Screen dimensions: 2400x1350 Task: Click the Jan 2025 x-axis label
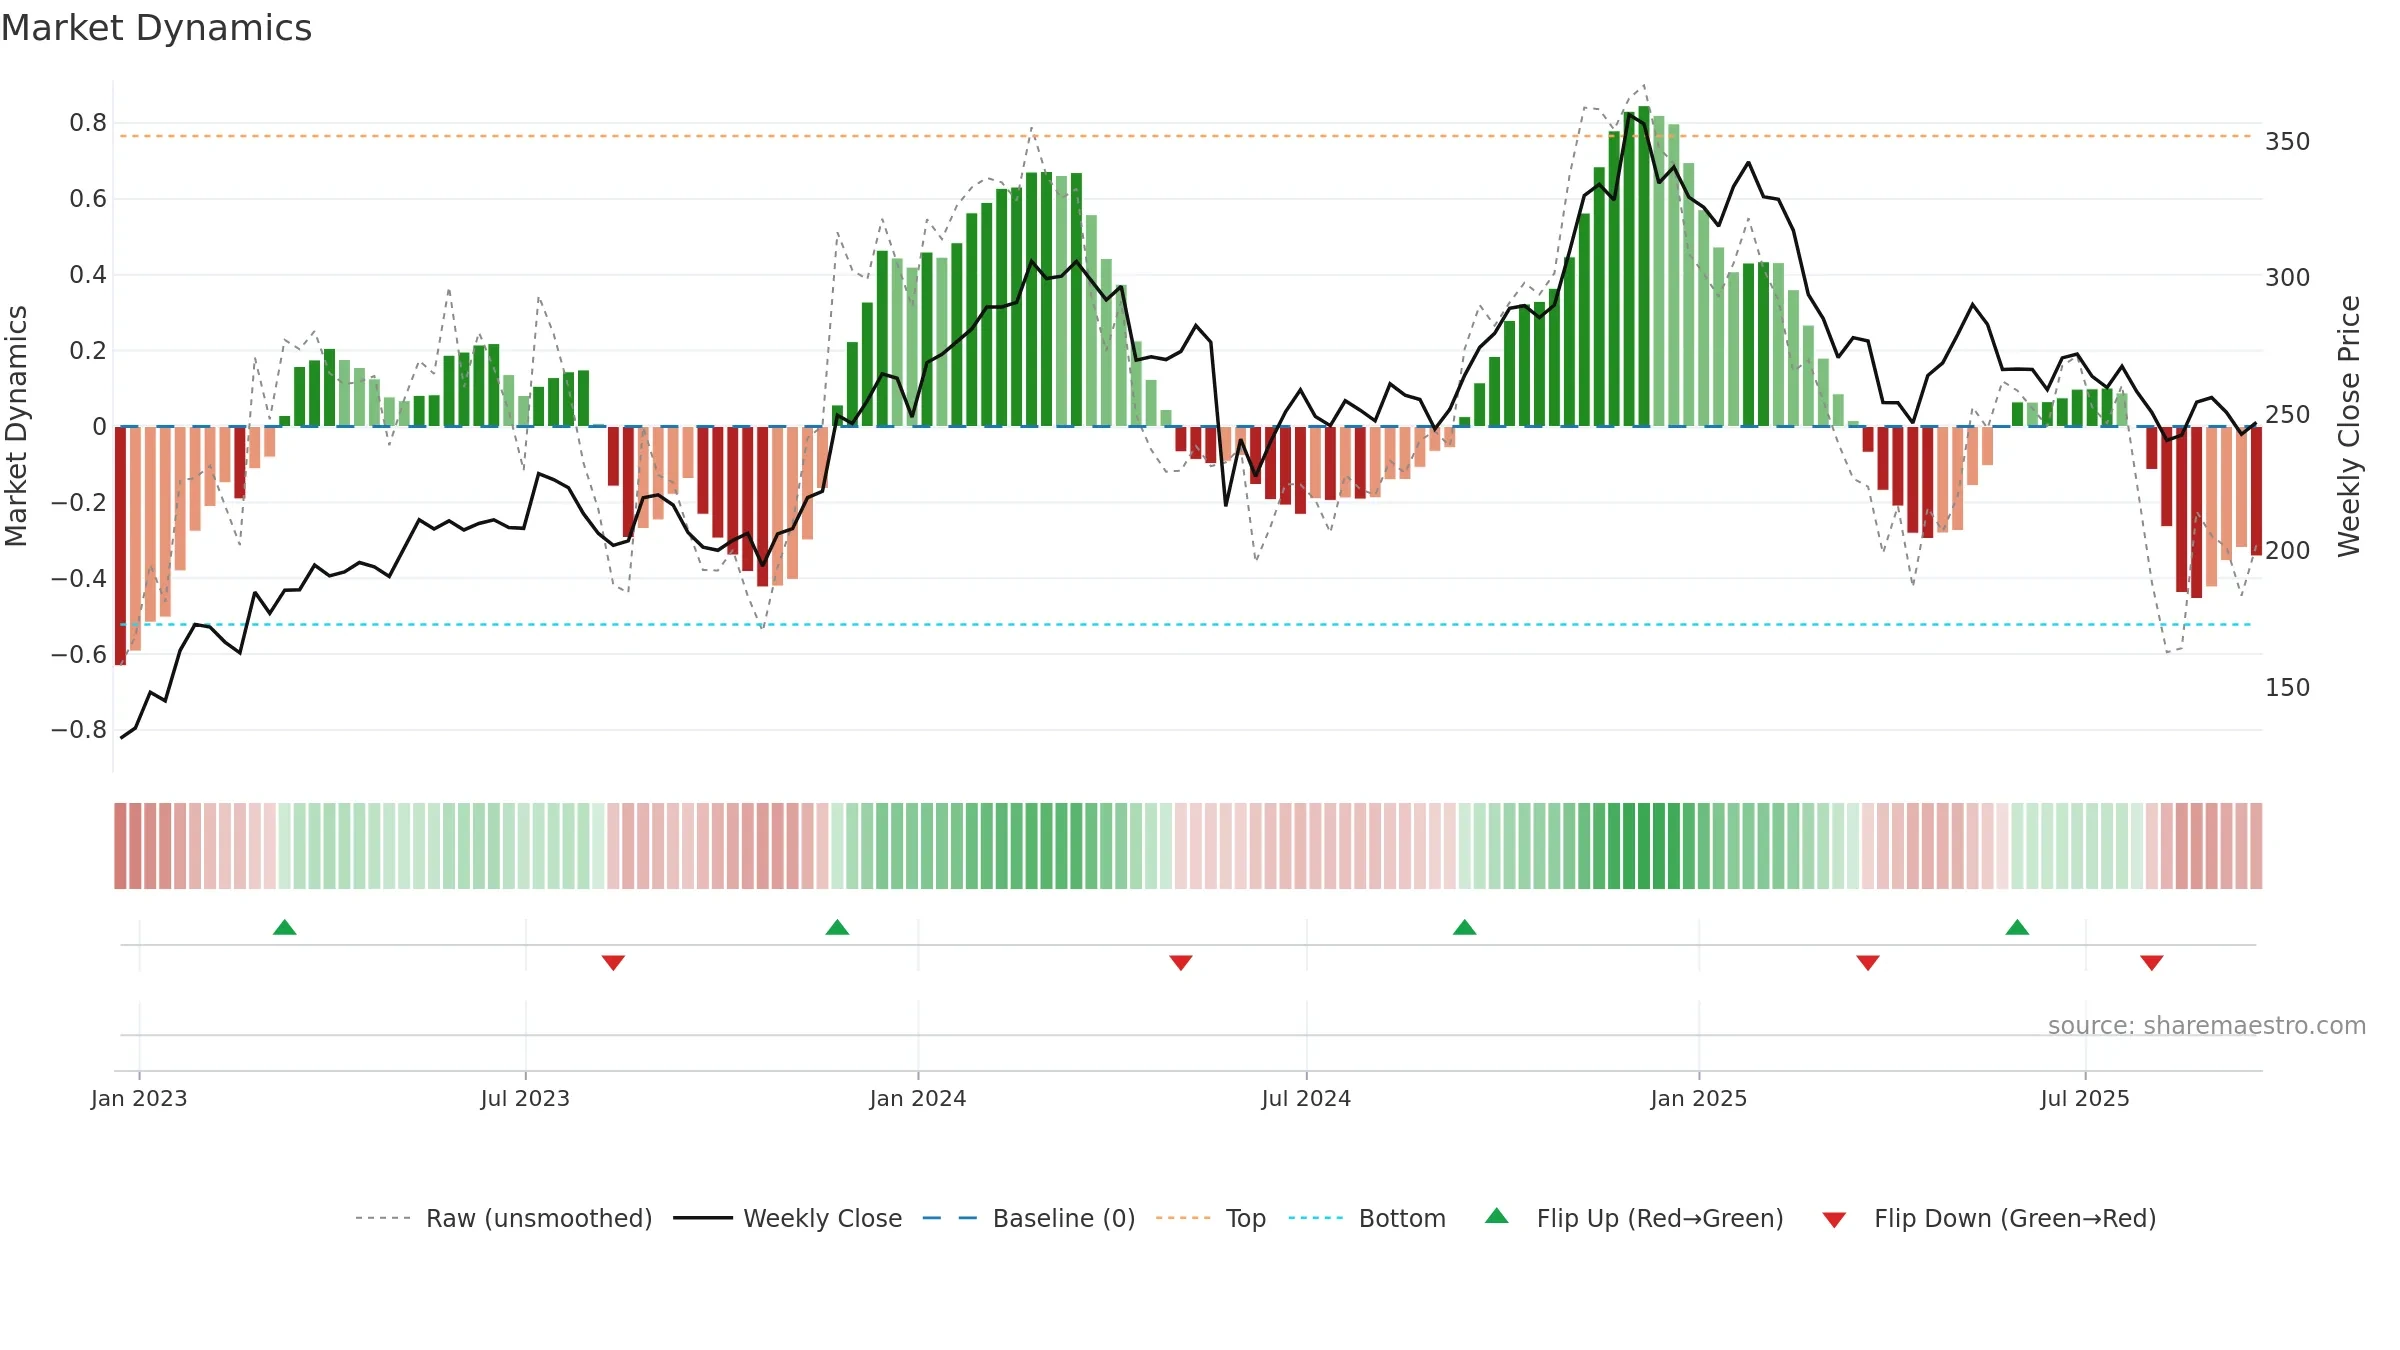[x=1699, y=1098]
